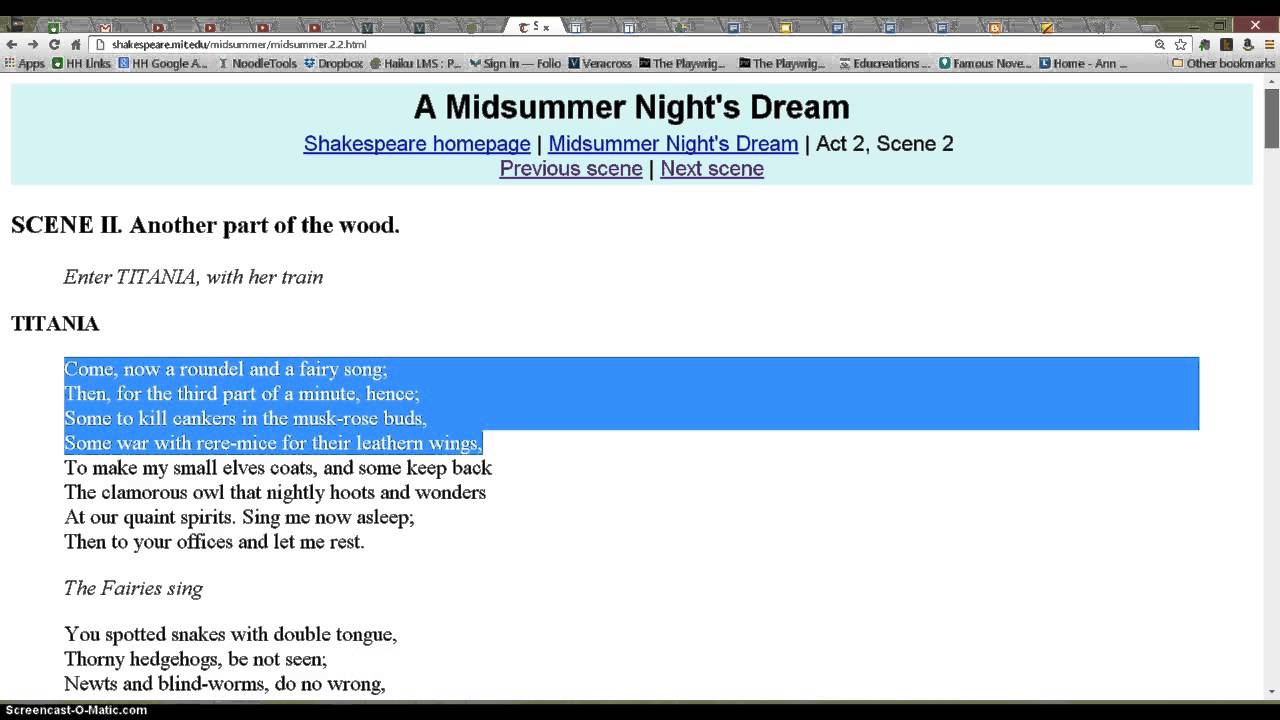The height and width of the screenshot is (720, 1280).
Task: Open the Dropbox bookmark
Action: pos(334,63)
